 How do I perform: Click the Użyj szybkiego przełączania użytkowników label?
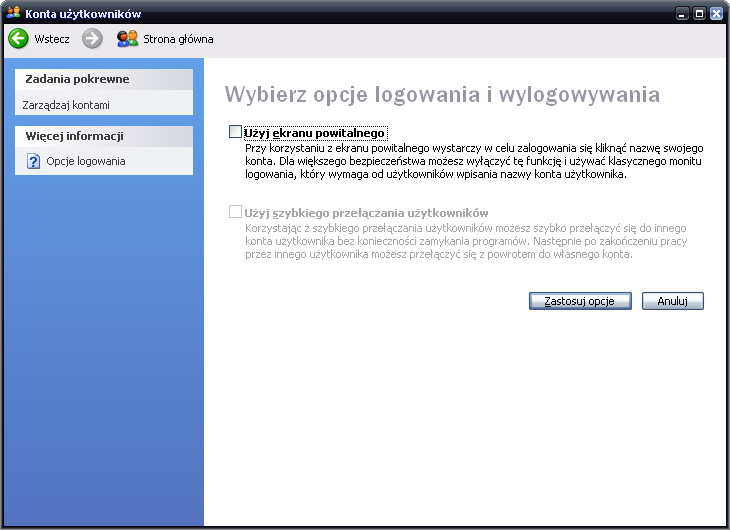366,213
